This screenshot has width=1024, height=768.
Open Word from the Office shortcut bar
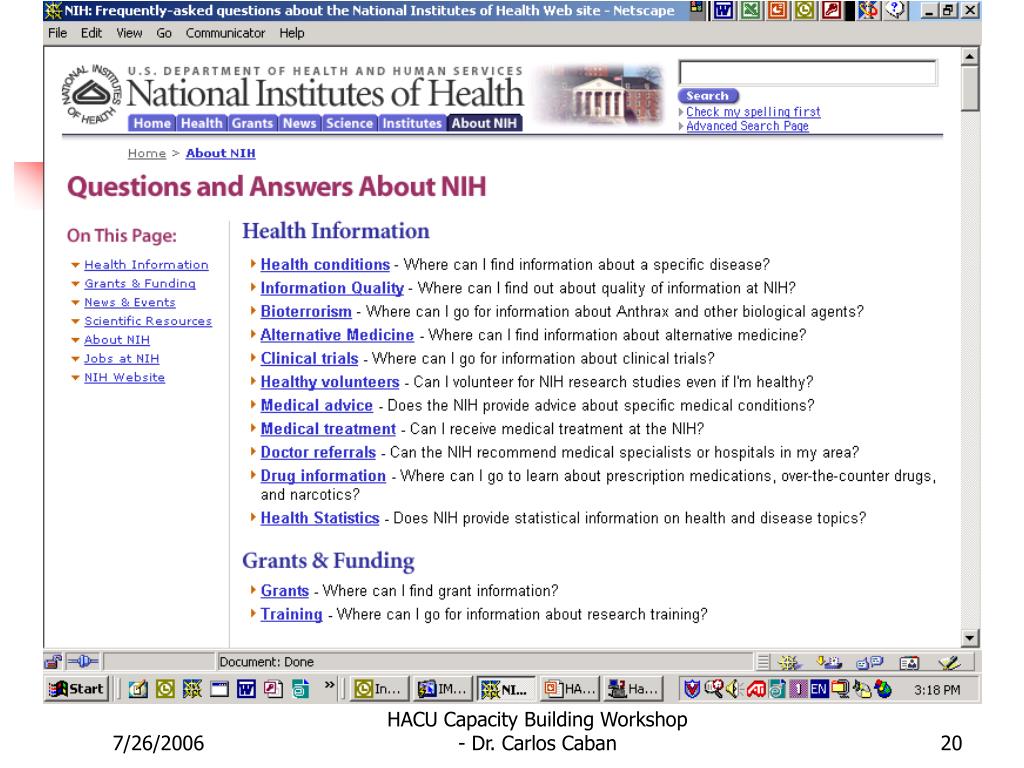pos(722,10)
